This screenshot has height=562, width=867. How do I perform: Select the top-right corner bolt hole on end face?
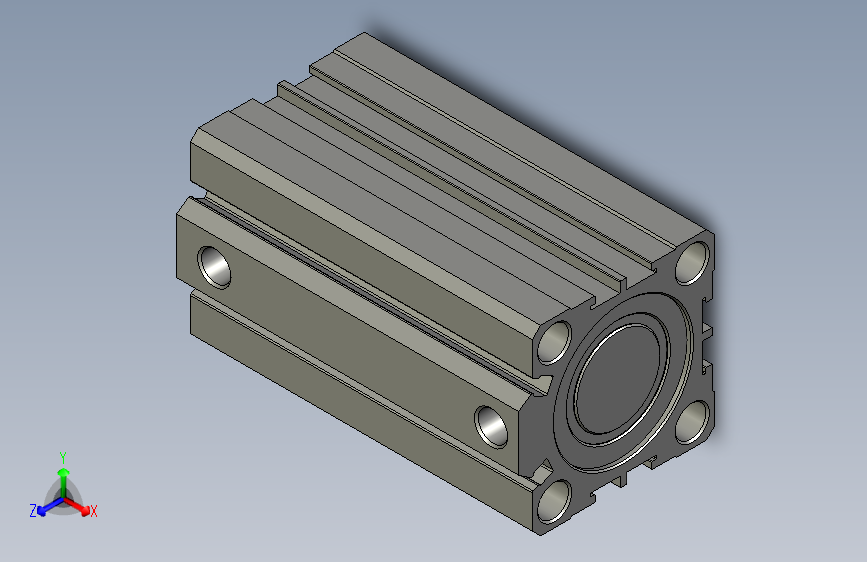coord(693,263)
